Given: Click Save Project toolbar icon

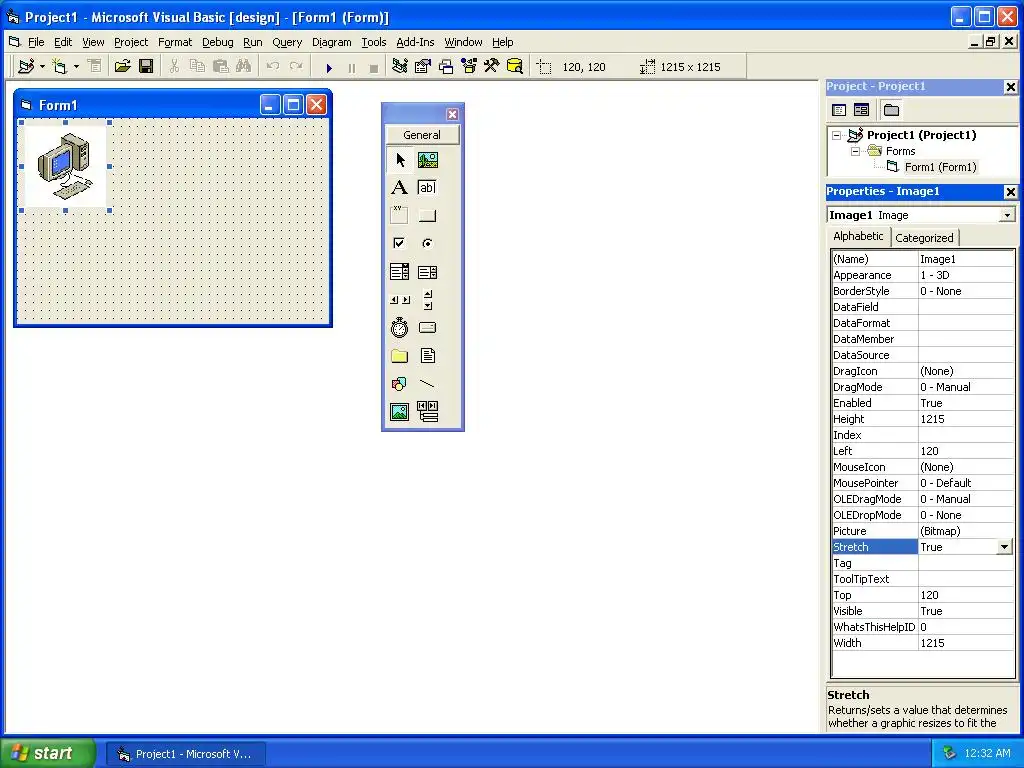Looking at the screenshot, I should point(146,66).
